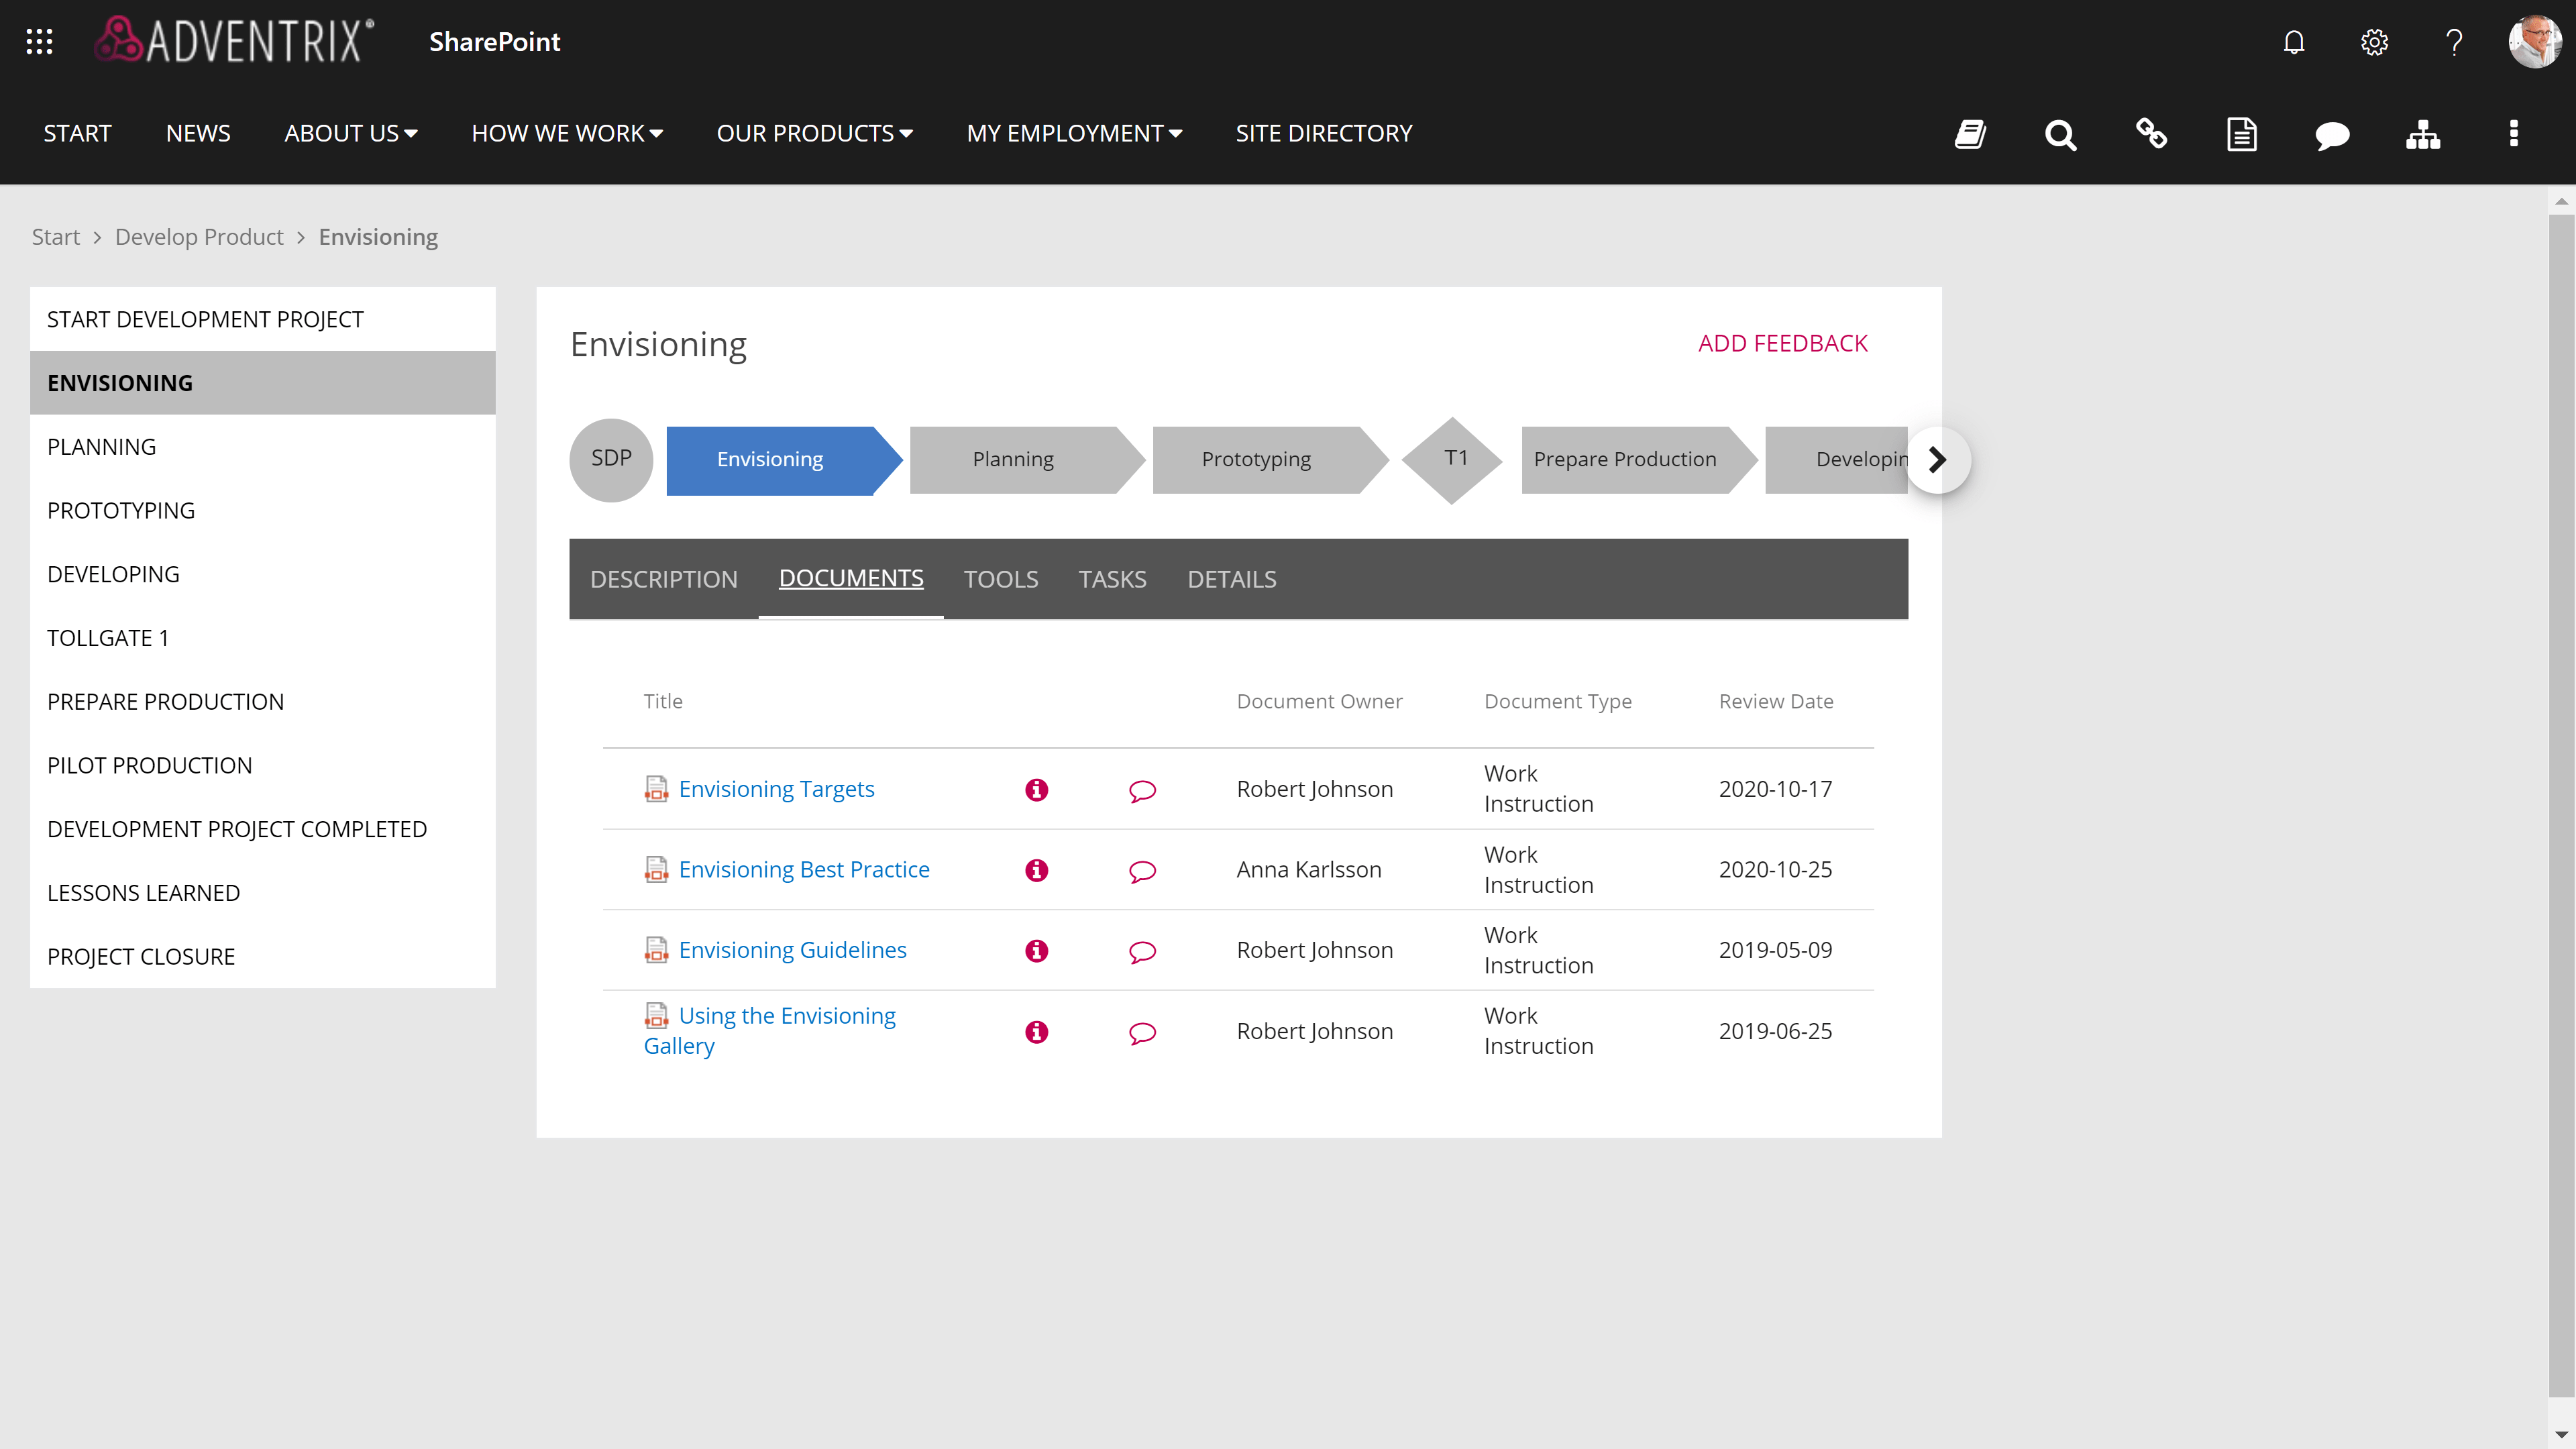Go to Start breadcrumb

(x=55, y=237)
